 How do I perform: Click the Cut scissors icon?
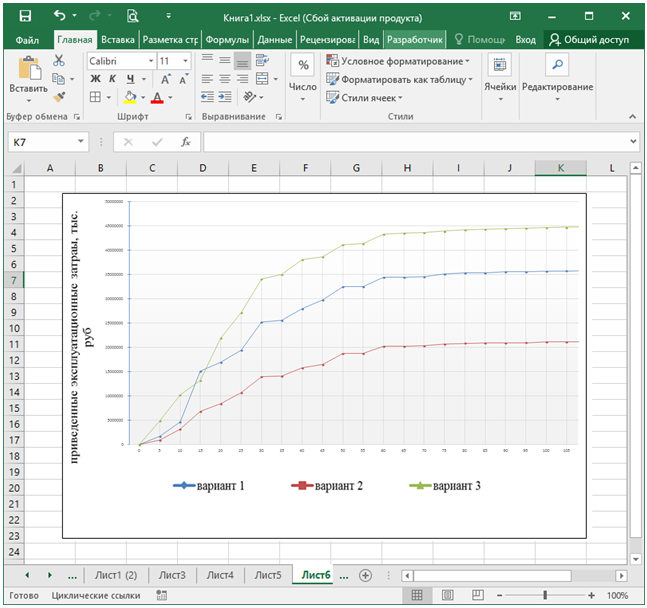59,61
